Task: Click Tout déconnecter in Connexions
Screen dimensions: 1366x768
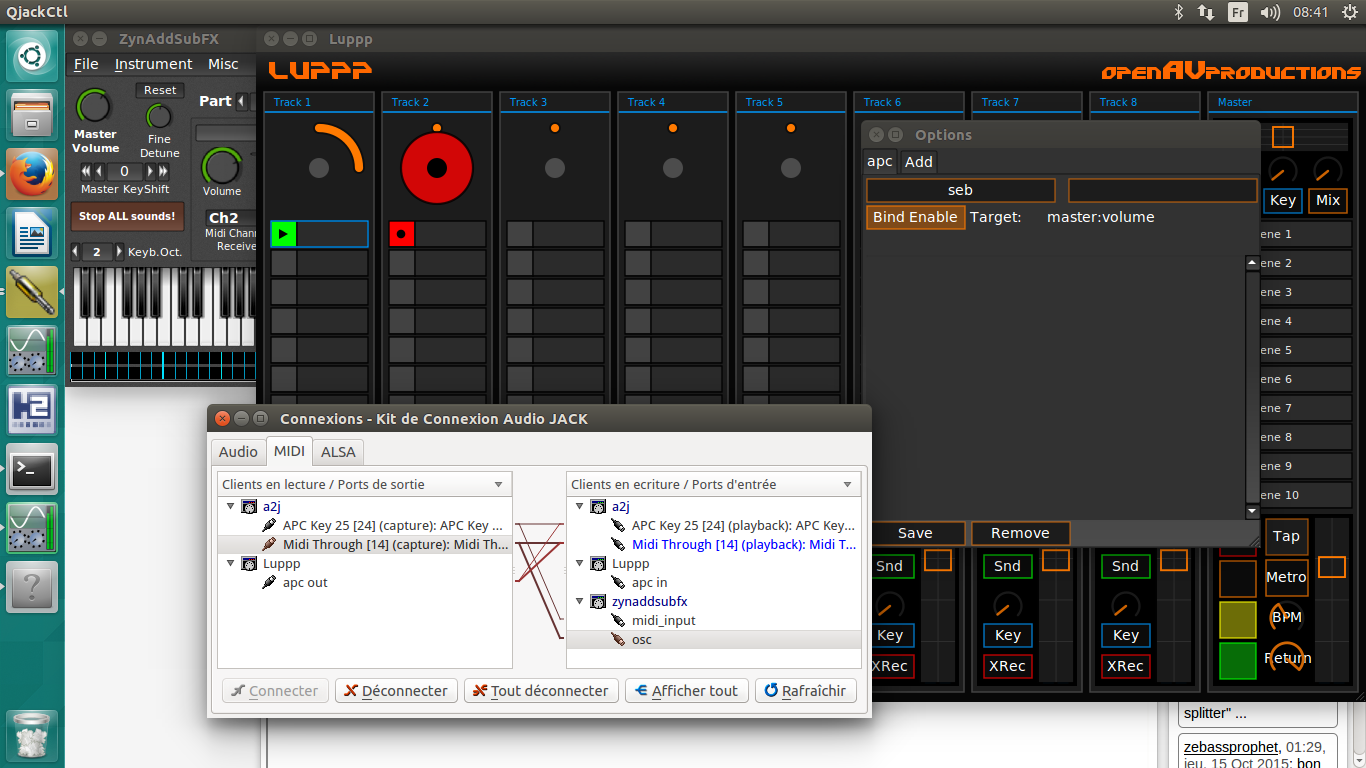Action: pyautogui.click(x=540, y=691)
